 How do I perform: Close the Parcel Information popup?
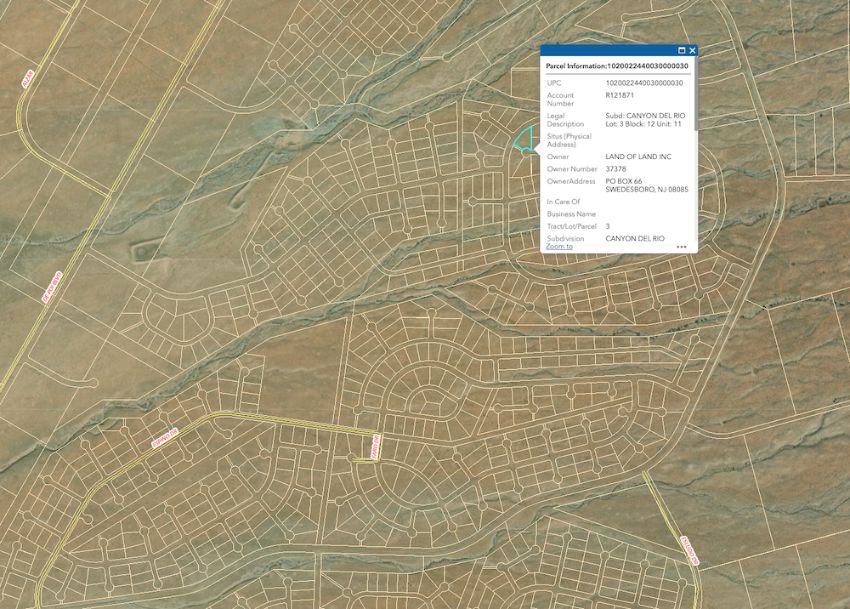click(692, 50)
